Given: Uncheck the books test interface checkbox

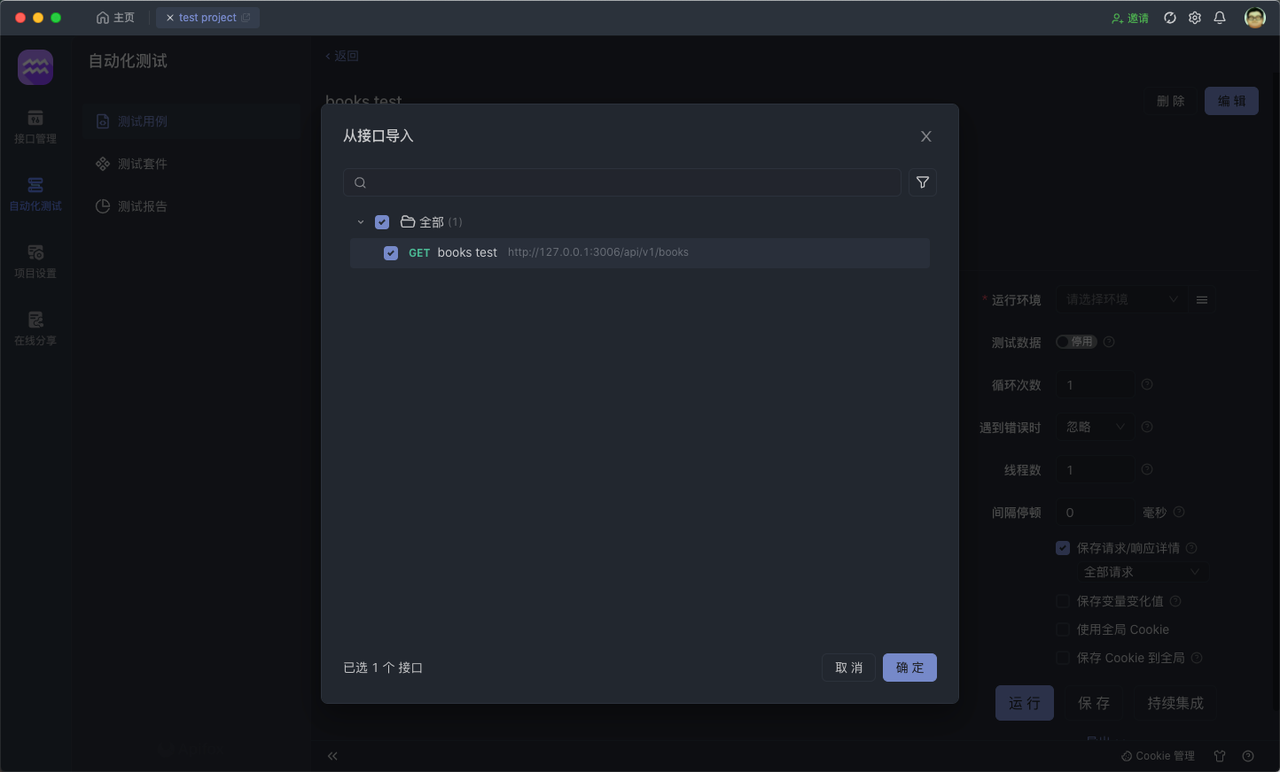Looking at the screenshot, I should (391, 253).
